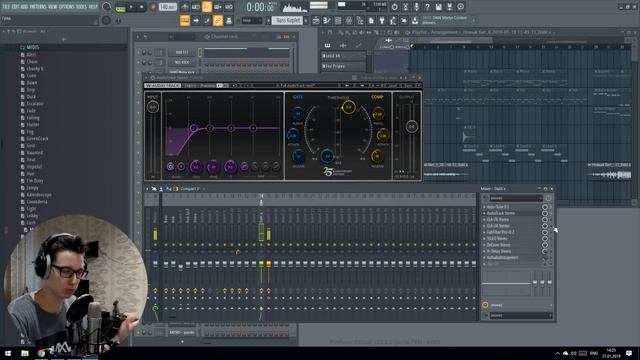Select the For Propes playlist track
This screenshot has height=360, width=640.
(343, 66)
